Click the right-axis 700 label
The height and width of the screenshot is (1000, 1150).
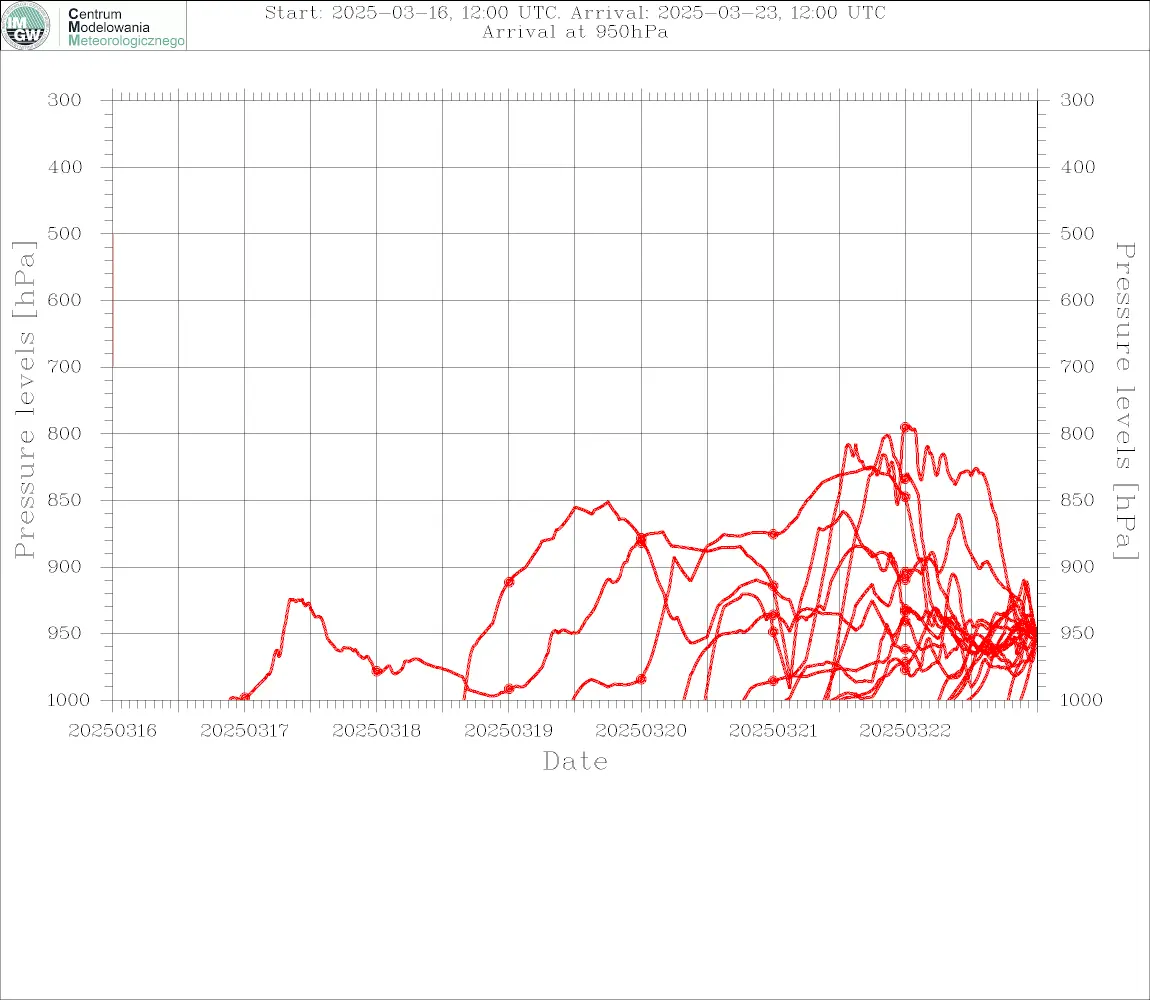pos(1077,366)
